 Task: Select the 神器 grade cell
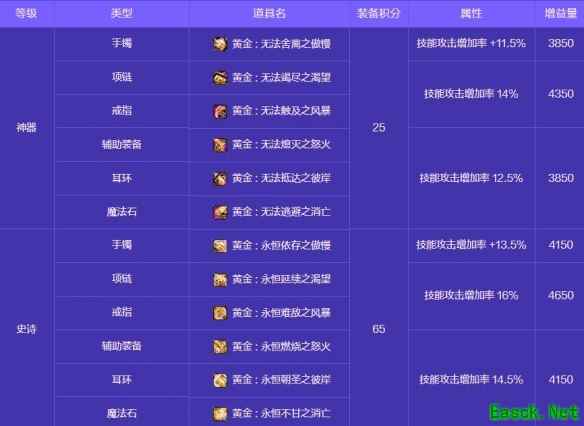pos(26,128)
